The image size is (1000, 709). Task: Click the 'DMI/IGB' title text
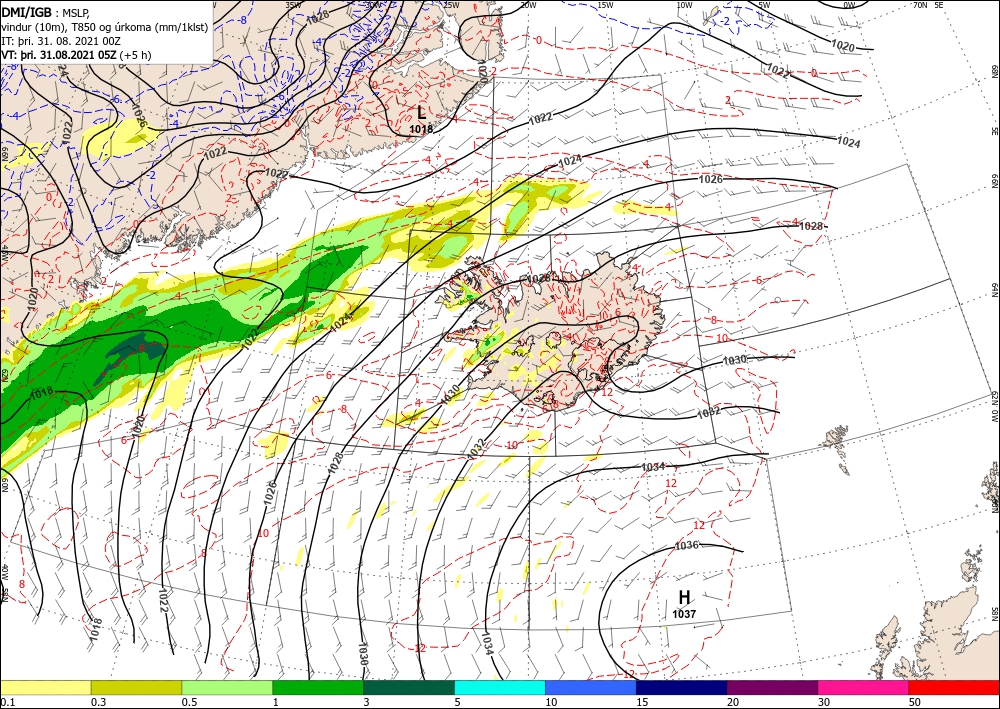point(26,11)
